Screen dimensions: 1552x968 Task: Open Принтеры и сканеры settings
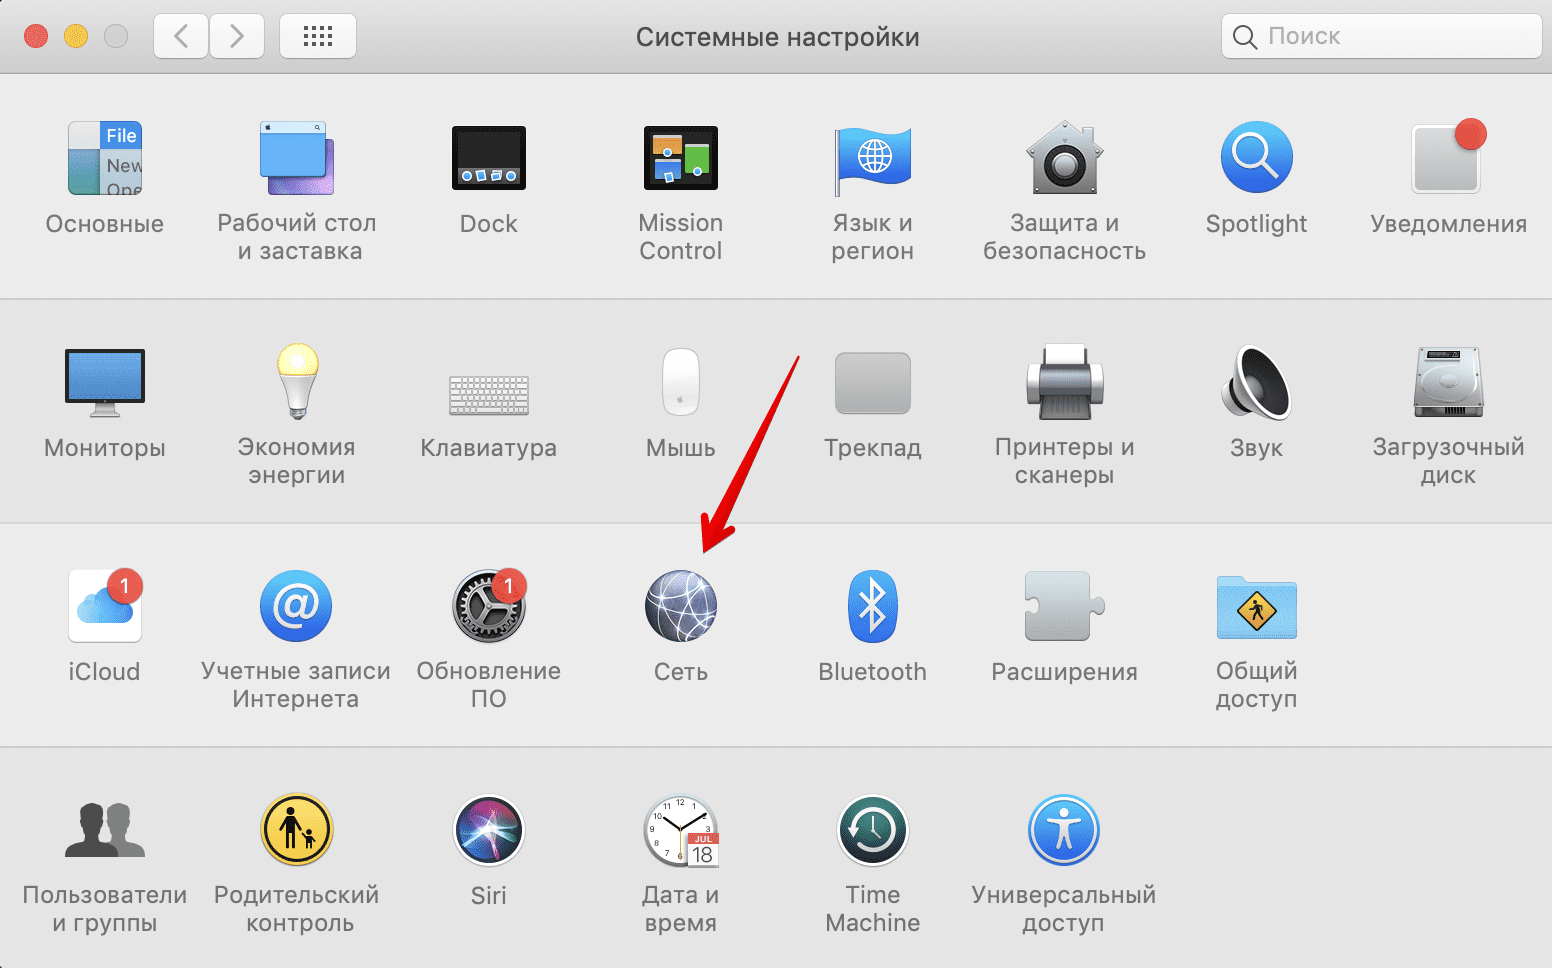(1064, 382)
